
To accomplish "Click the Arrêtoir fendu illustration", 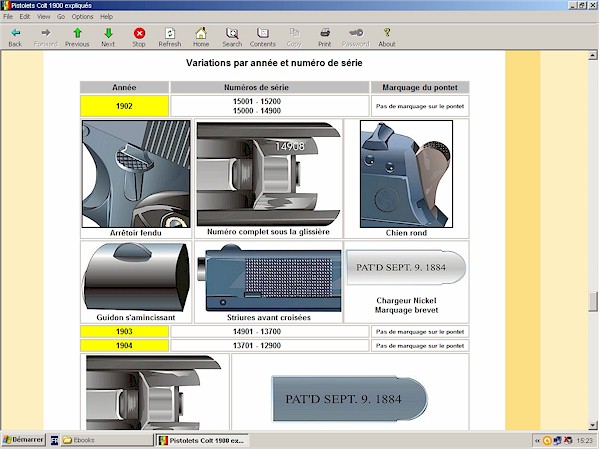I will pos(136,174).
